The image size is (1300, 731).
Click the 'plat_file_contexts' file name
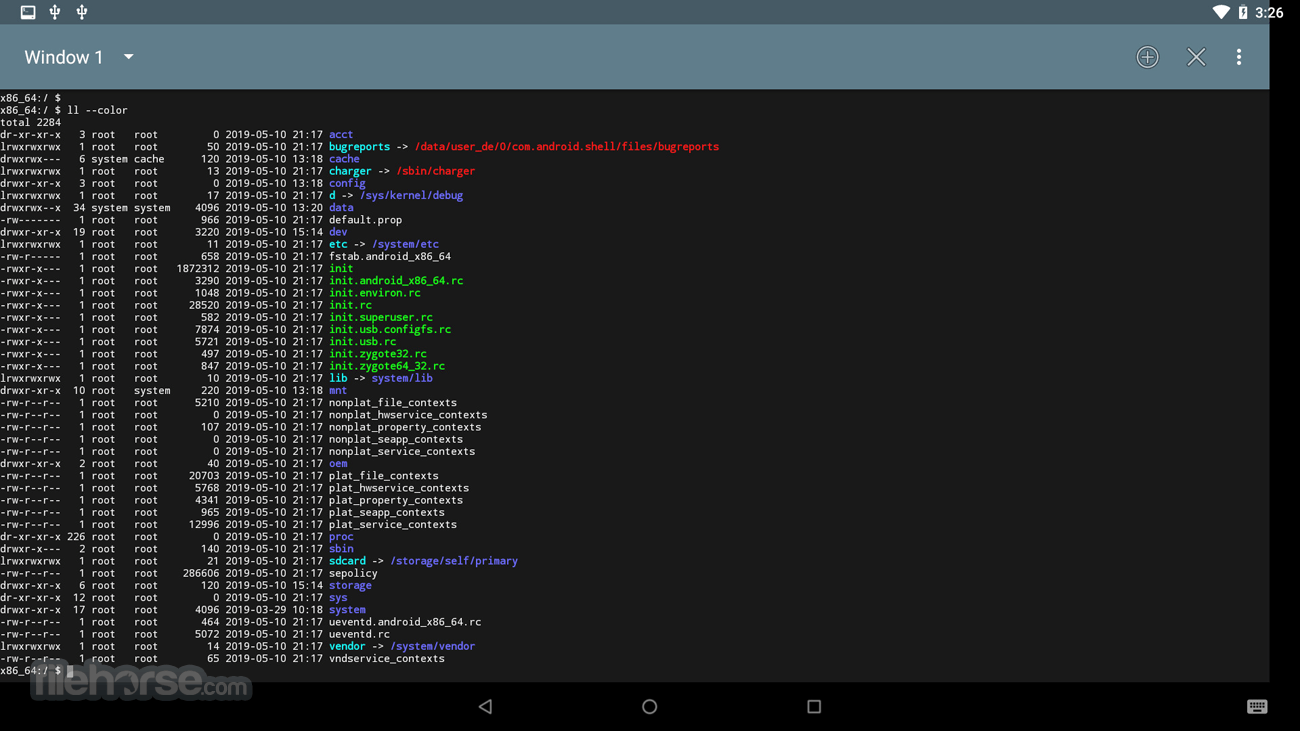coord(384,476)
